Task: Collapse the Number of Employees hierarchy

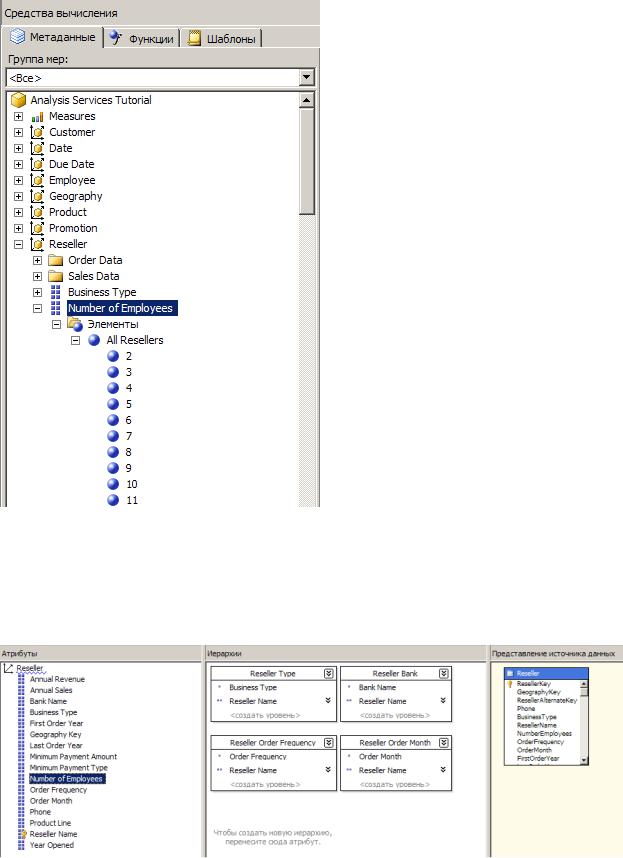Action: point(37,308)
